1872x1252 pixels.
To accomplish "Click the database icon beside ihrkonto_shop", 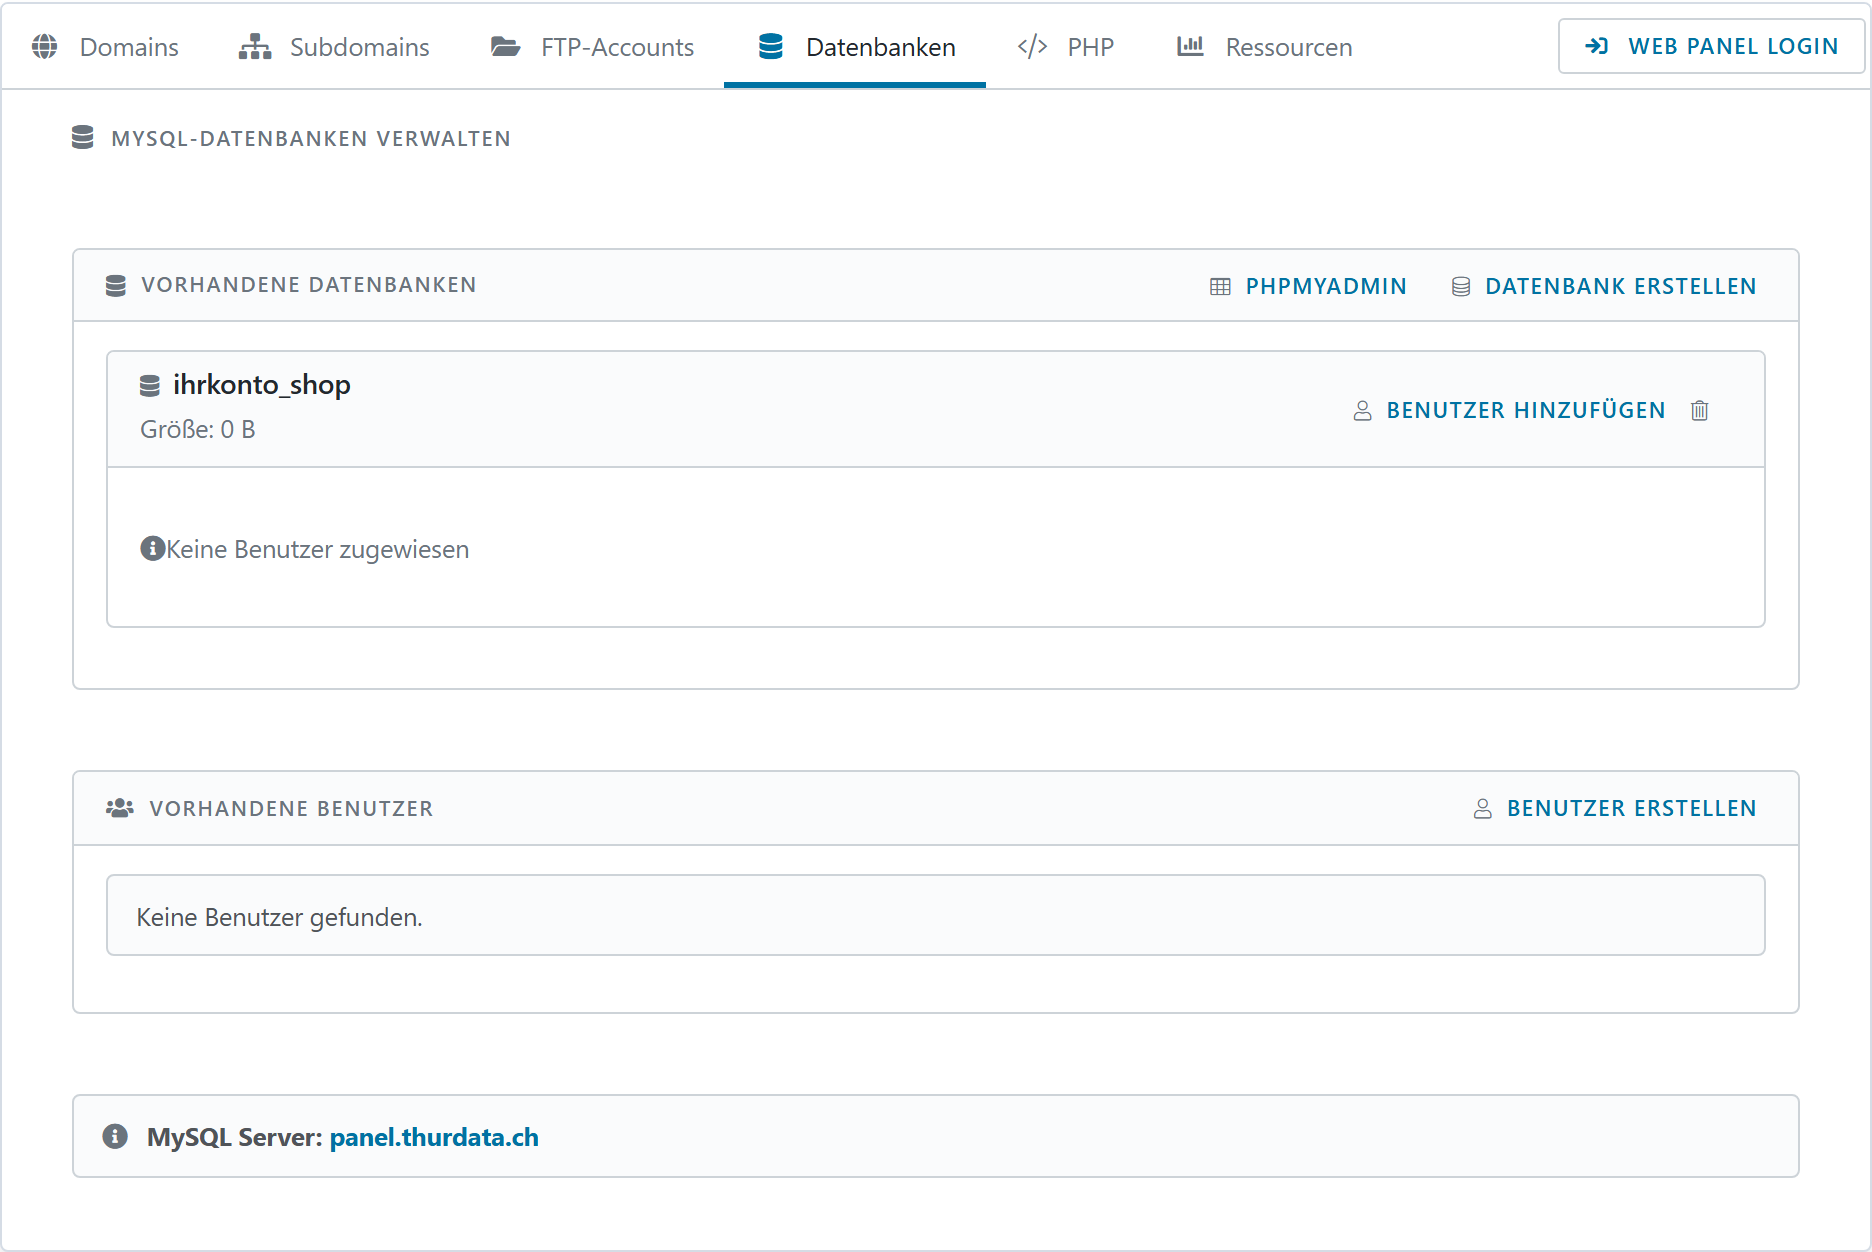I will click(150, 386).
